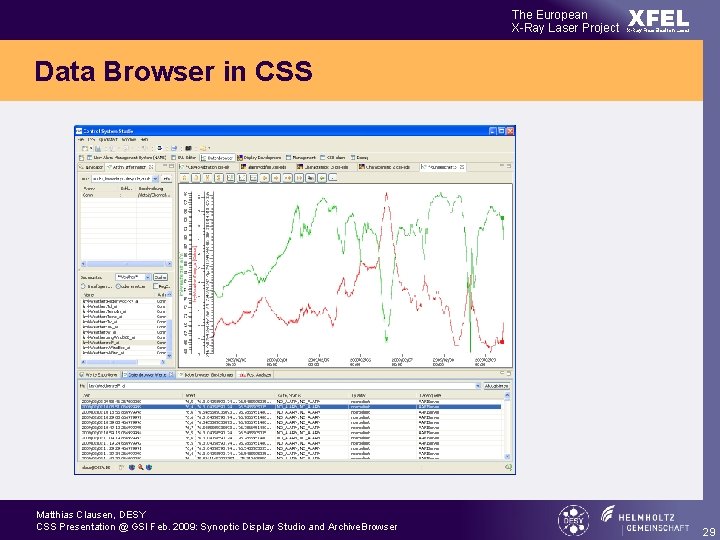The height and width of the screenshot is (540, 720).
Task: Click down arrow of channel list scrollbar
Action: pyautogui.click(x=169, y=356)
